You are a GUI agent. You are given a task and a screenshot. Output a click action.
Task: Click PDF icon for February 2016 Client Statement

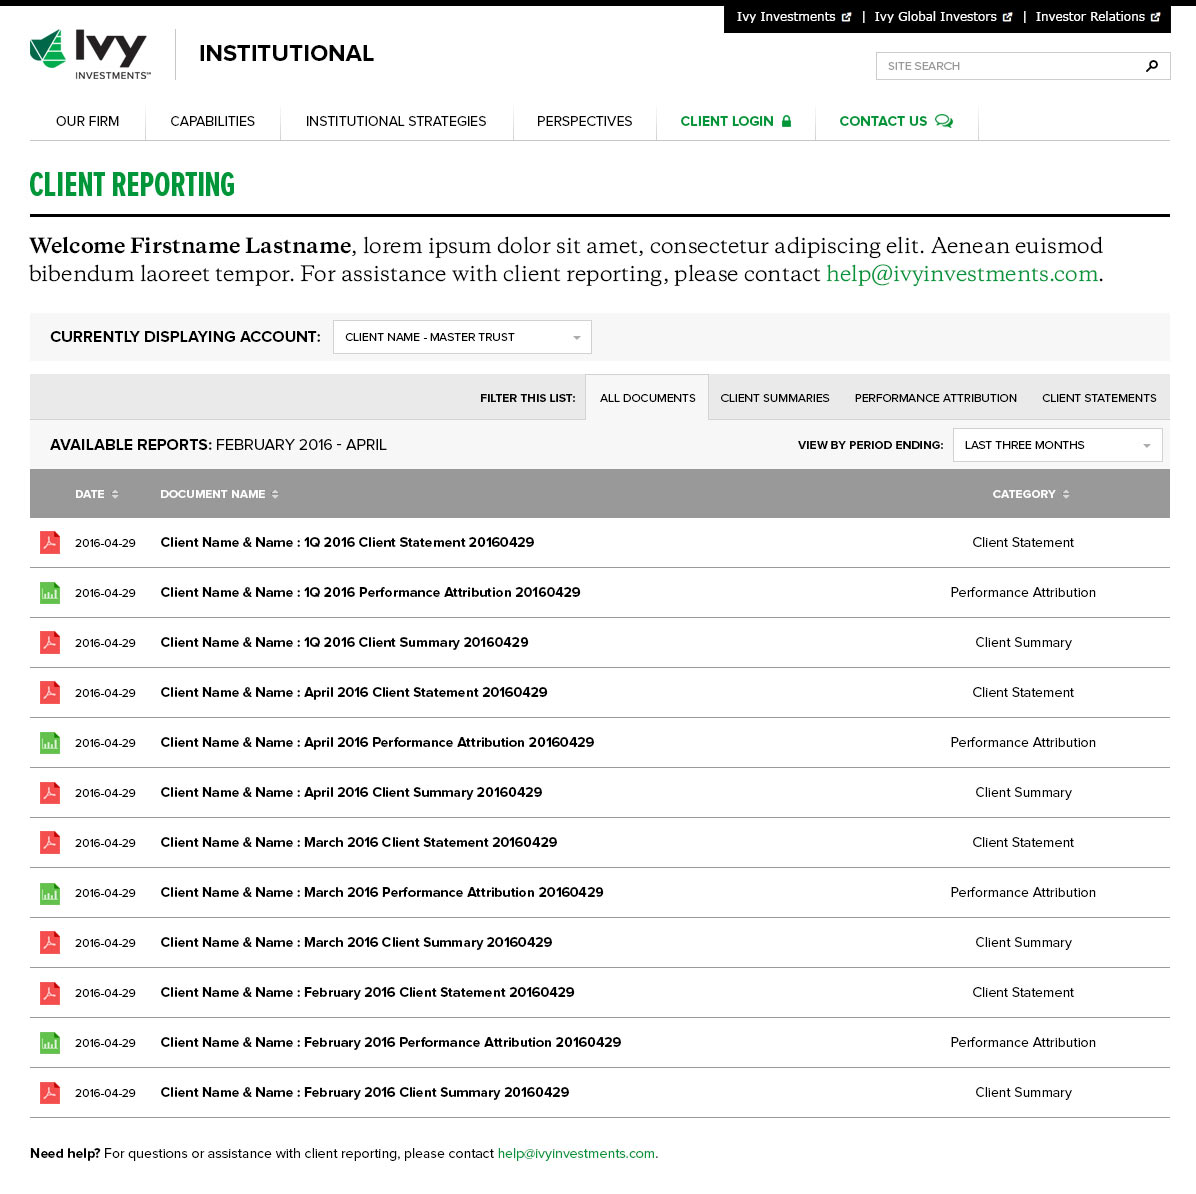[x=50, y=993]
